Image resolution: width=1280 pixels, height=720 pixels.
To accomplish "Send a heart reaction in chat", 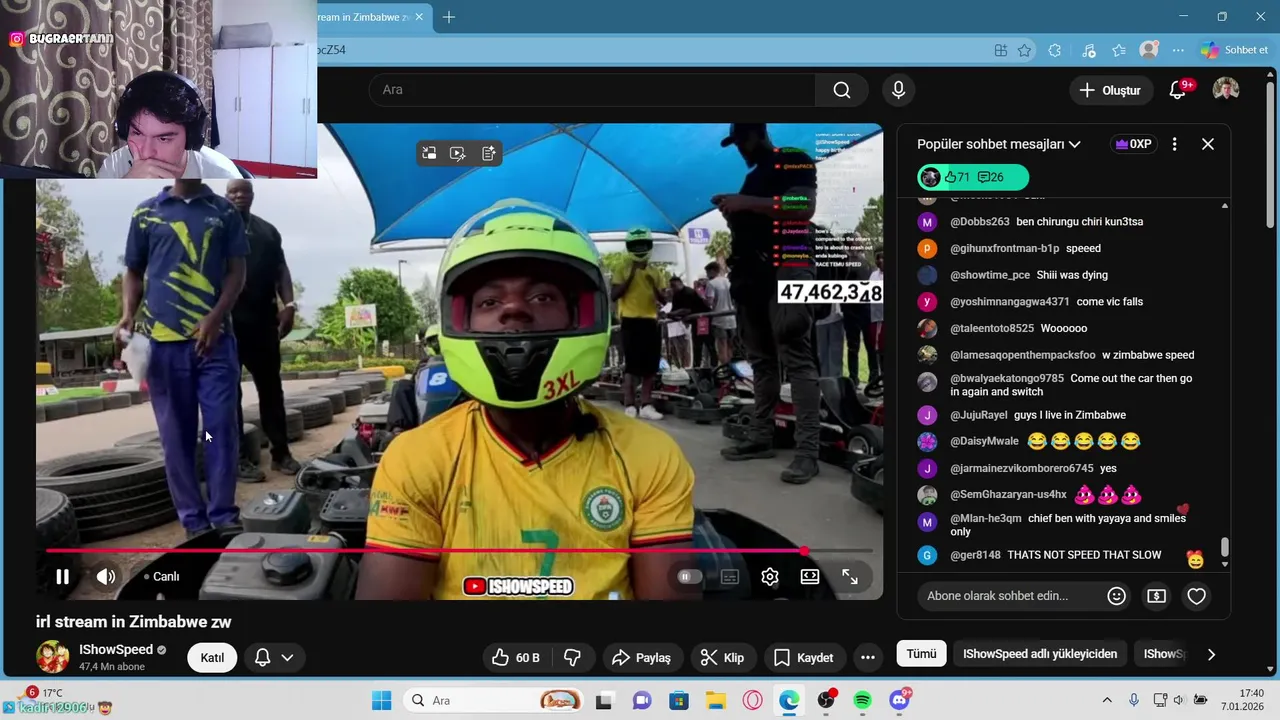I will click(x=1197, y=596).
